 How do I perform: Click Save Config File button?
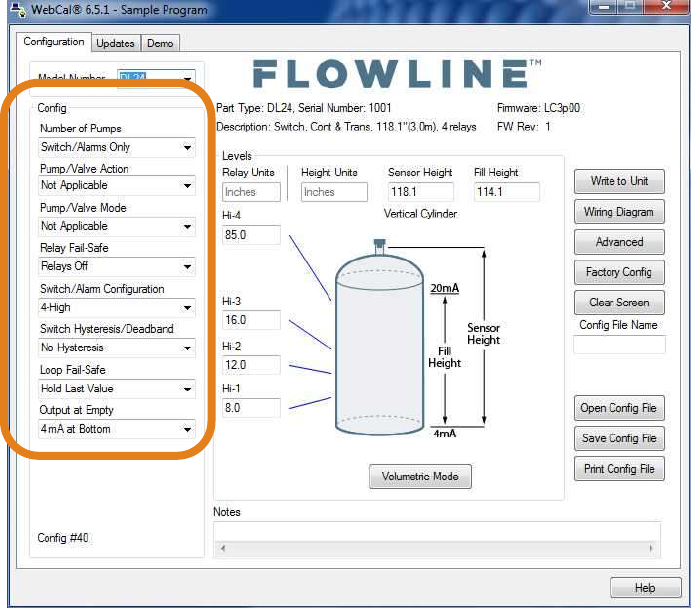619,438
